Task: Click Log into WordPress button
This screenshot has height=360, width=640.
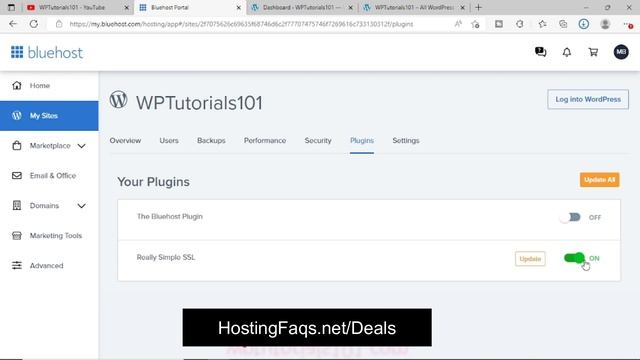Action: click(588, 99)
